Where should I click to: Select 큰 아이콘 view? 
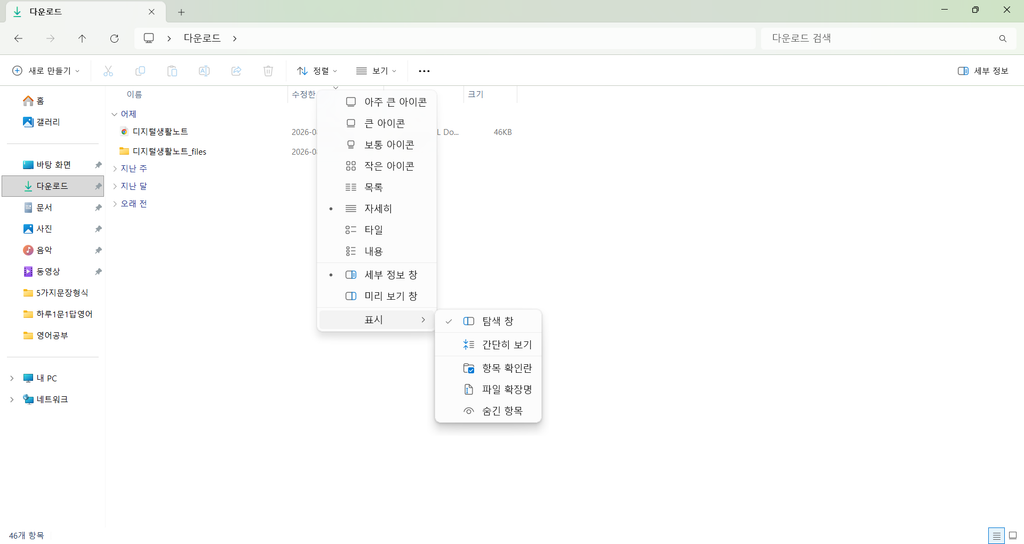pyautogui.click(x=377, y=123)
